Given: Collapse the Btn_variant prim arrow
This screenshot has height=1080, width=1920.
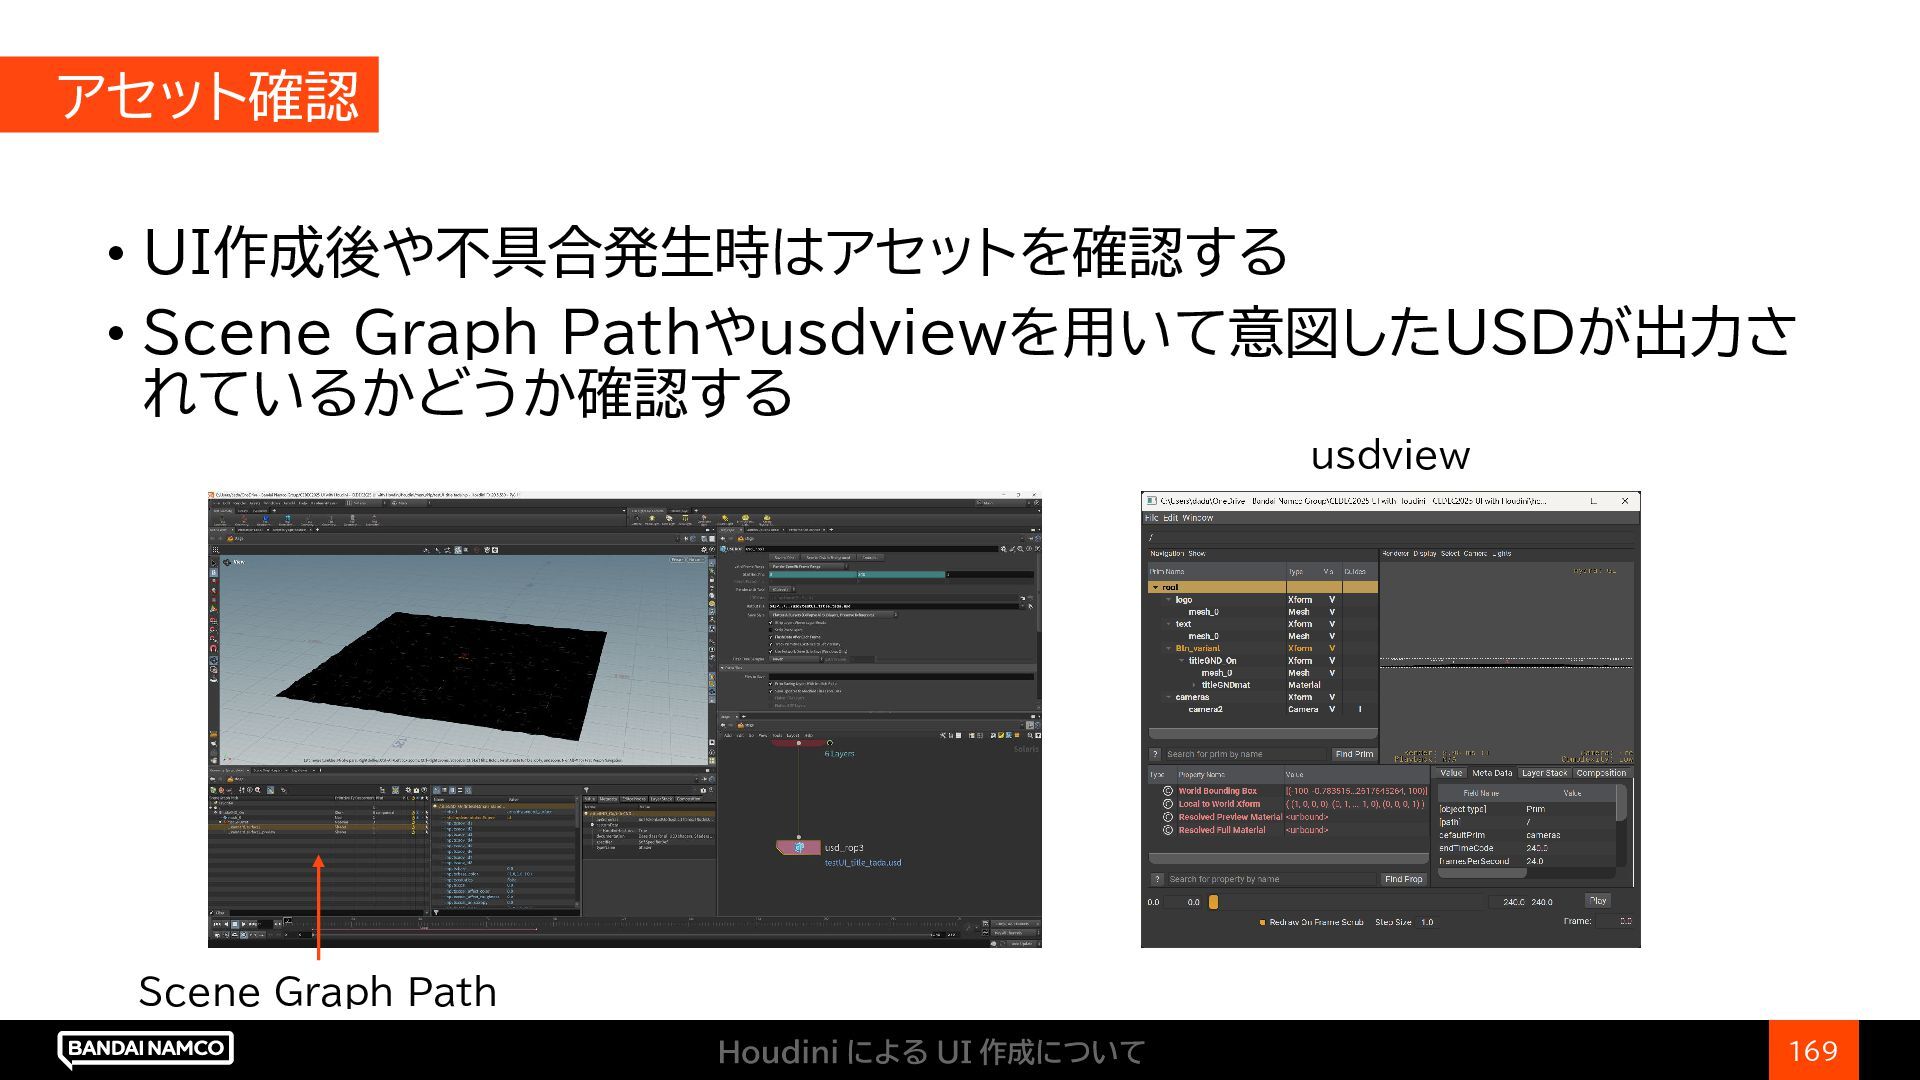Looking at the screenshot, I should point(1168,648).
